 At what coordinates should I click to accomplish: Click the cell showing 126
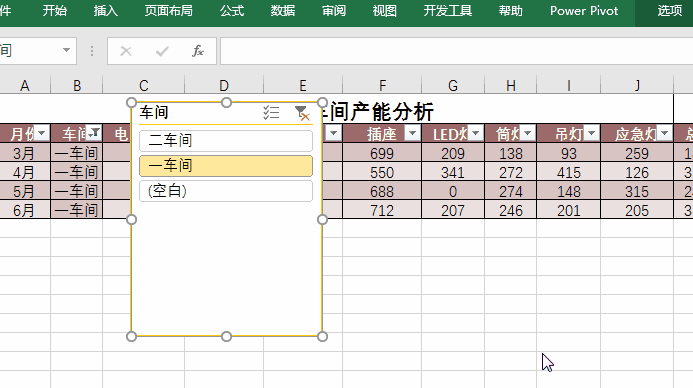pos(637,172)
